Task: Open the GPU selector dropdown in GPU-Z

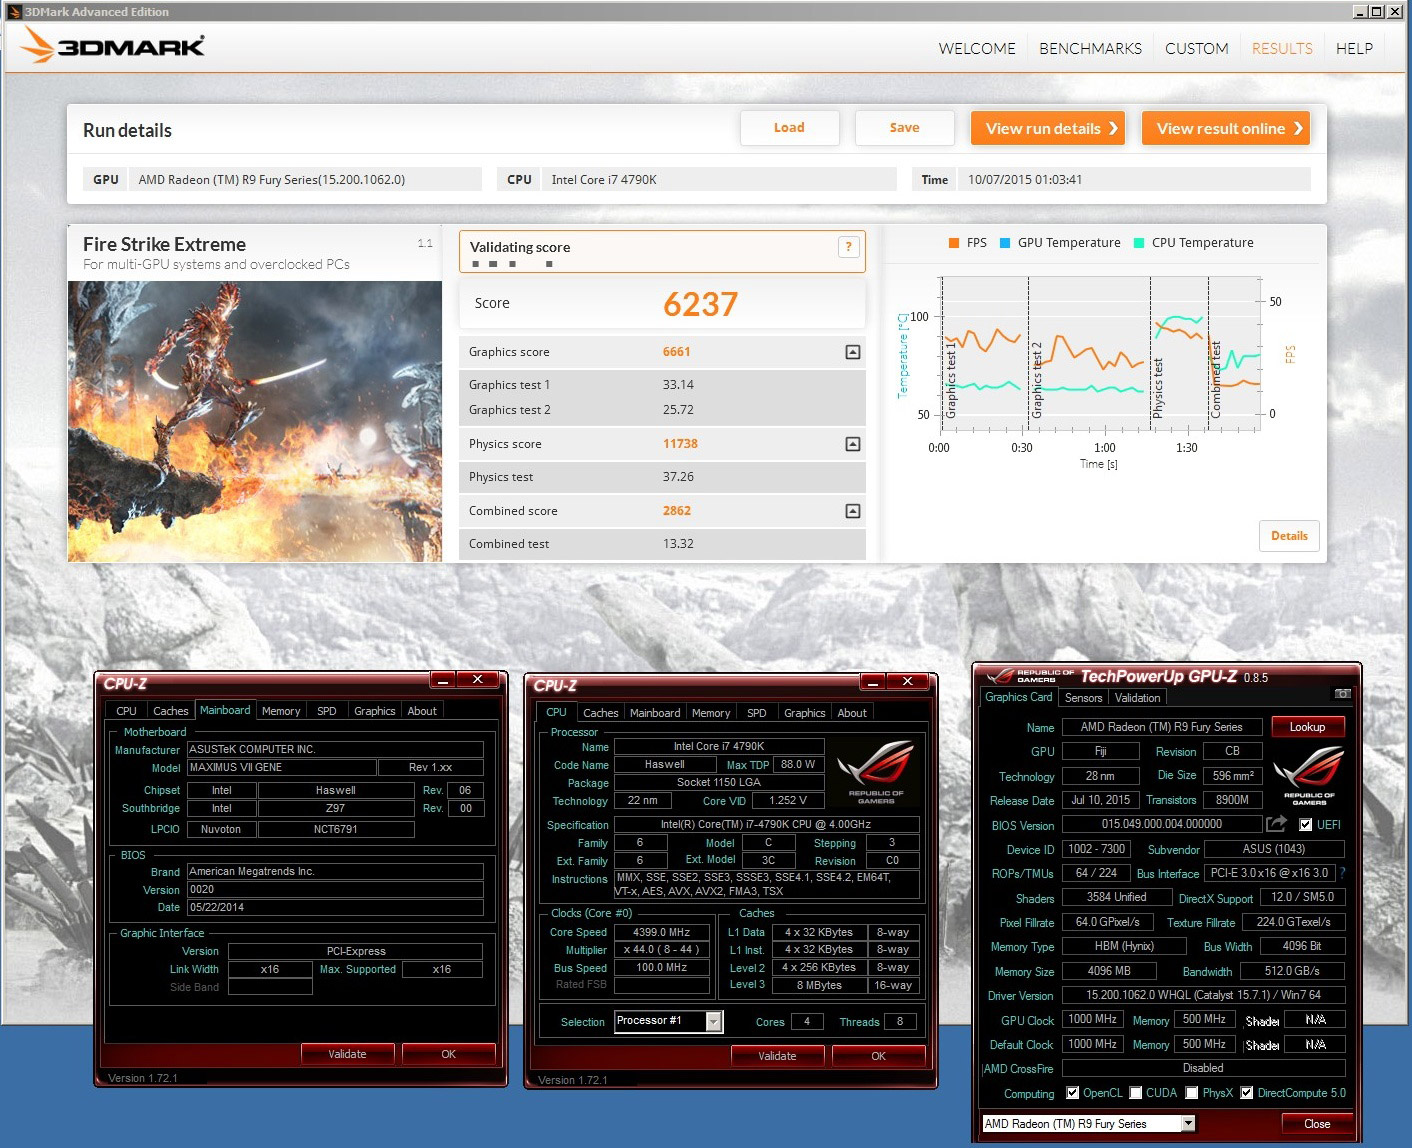Action: click(1188, 1124)
